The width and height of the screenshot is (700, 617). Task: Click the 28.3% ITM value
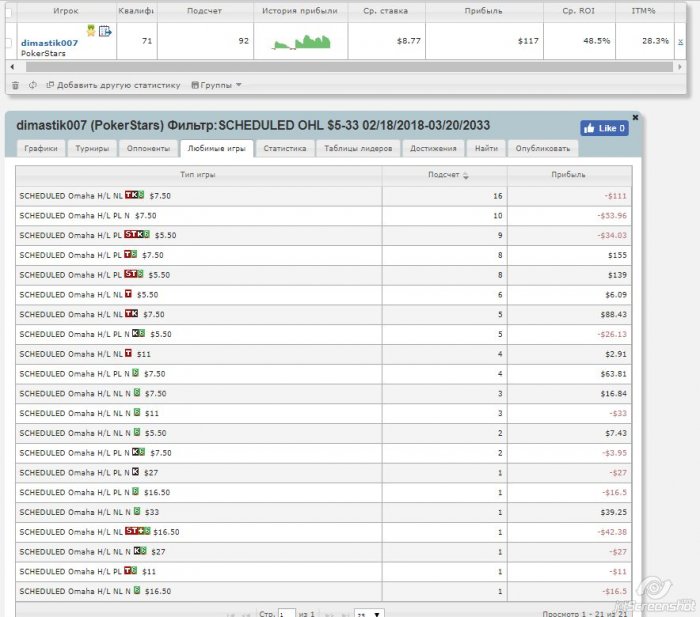point(655,41)
